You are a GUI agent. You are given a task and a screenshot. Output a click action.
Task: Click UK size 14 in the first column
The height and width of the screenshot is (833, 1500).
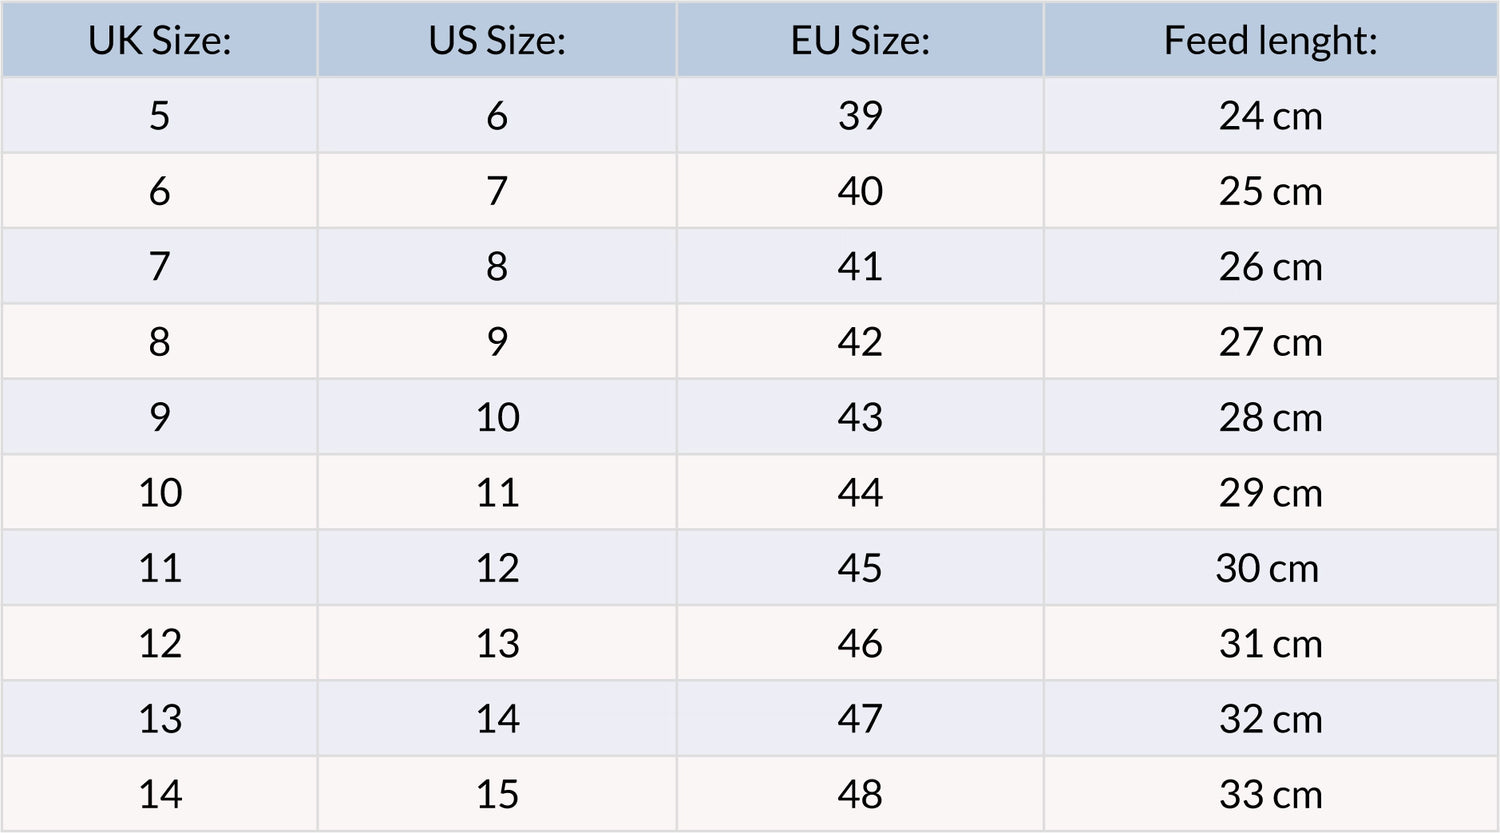click(x=160, y=795)
